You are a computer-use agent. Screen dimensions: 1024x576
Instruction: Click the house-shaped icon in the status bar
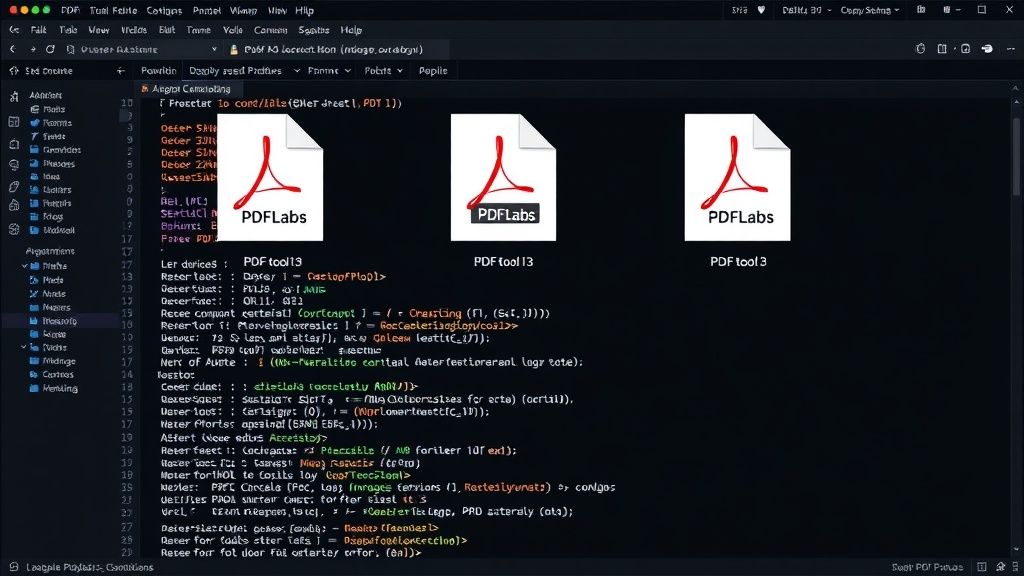[x=1000, y=567]
